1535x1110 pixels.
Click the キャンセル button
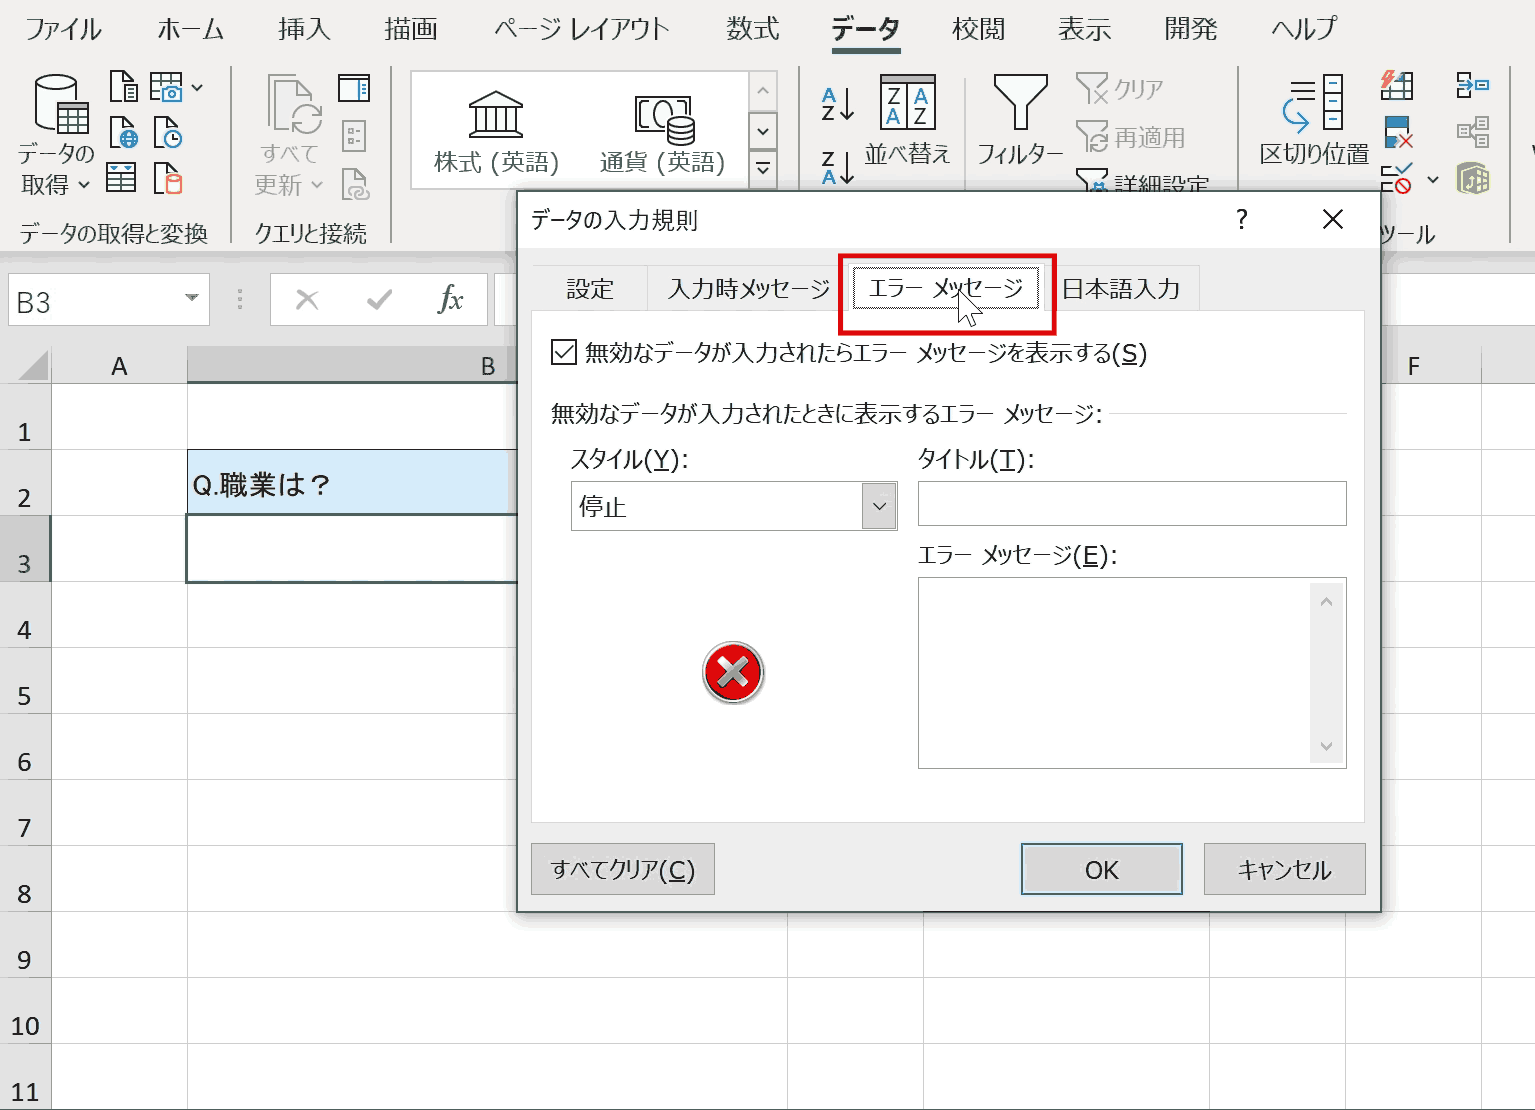click(x=1285, y=869)
